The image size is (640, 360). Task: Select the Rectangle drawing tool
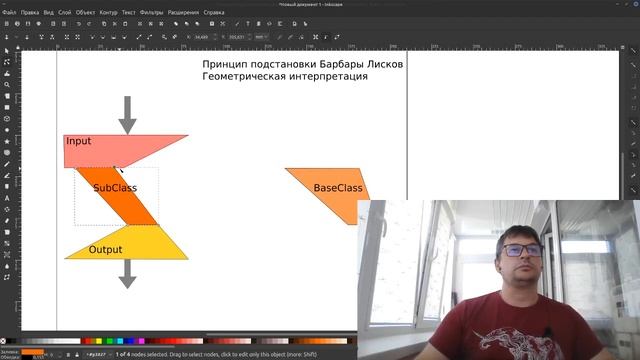pos(7,107)
